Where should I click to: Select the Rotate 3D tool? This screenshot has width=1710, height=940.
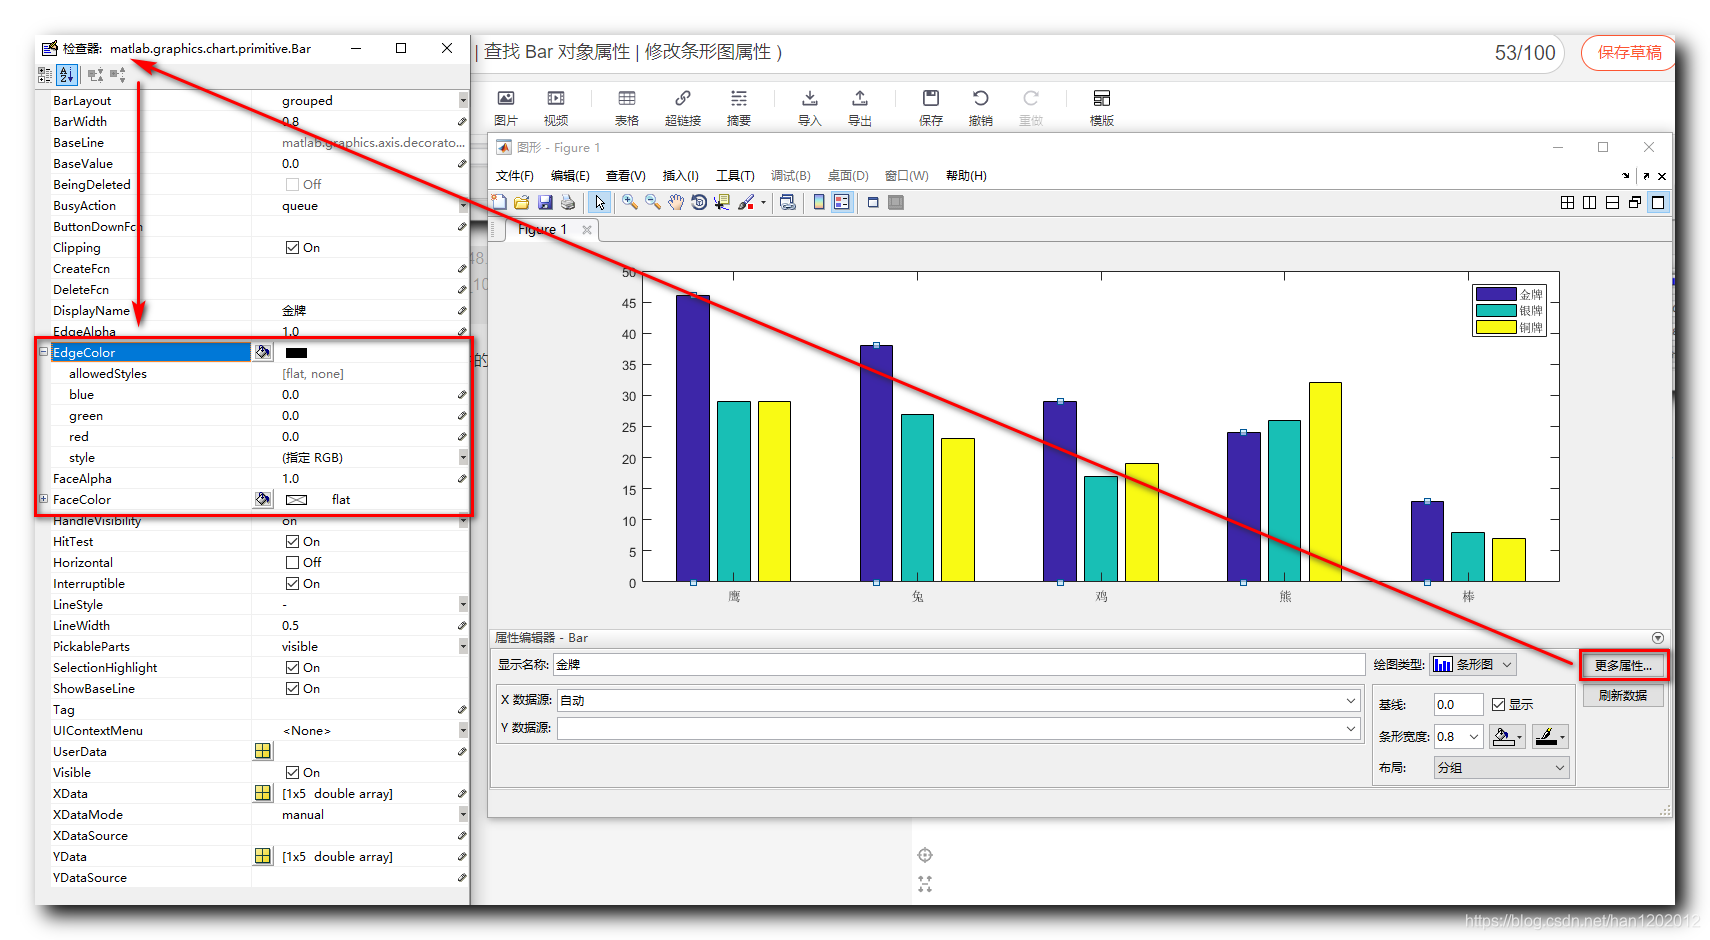pyautogui.click(x=699, y=202)
